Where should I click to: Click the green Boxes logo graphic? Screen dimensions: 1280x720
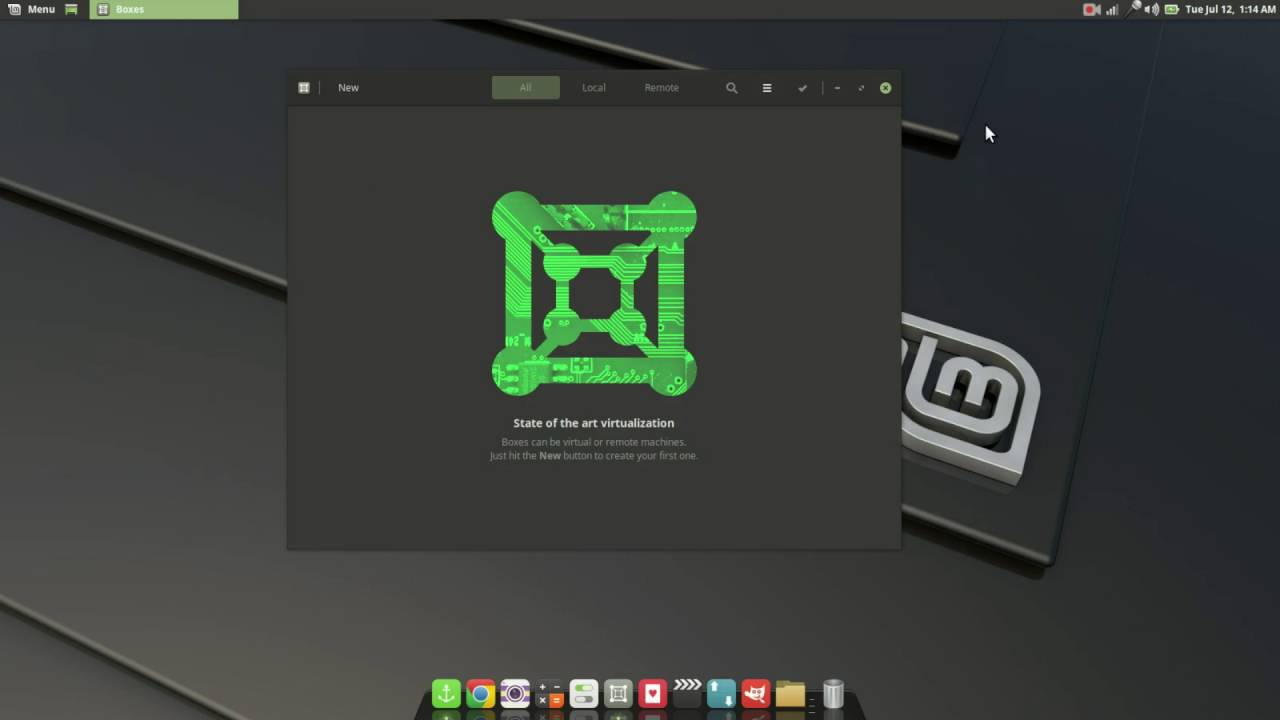coord(594,293)
